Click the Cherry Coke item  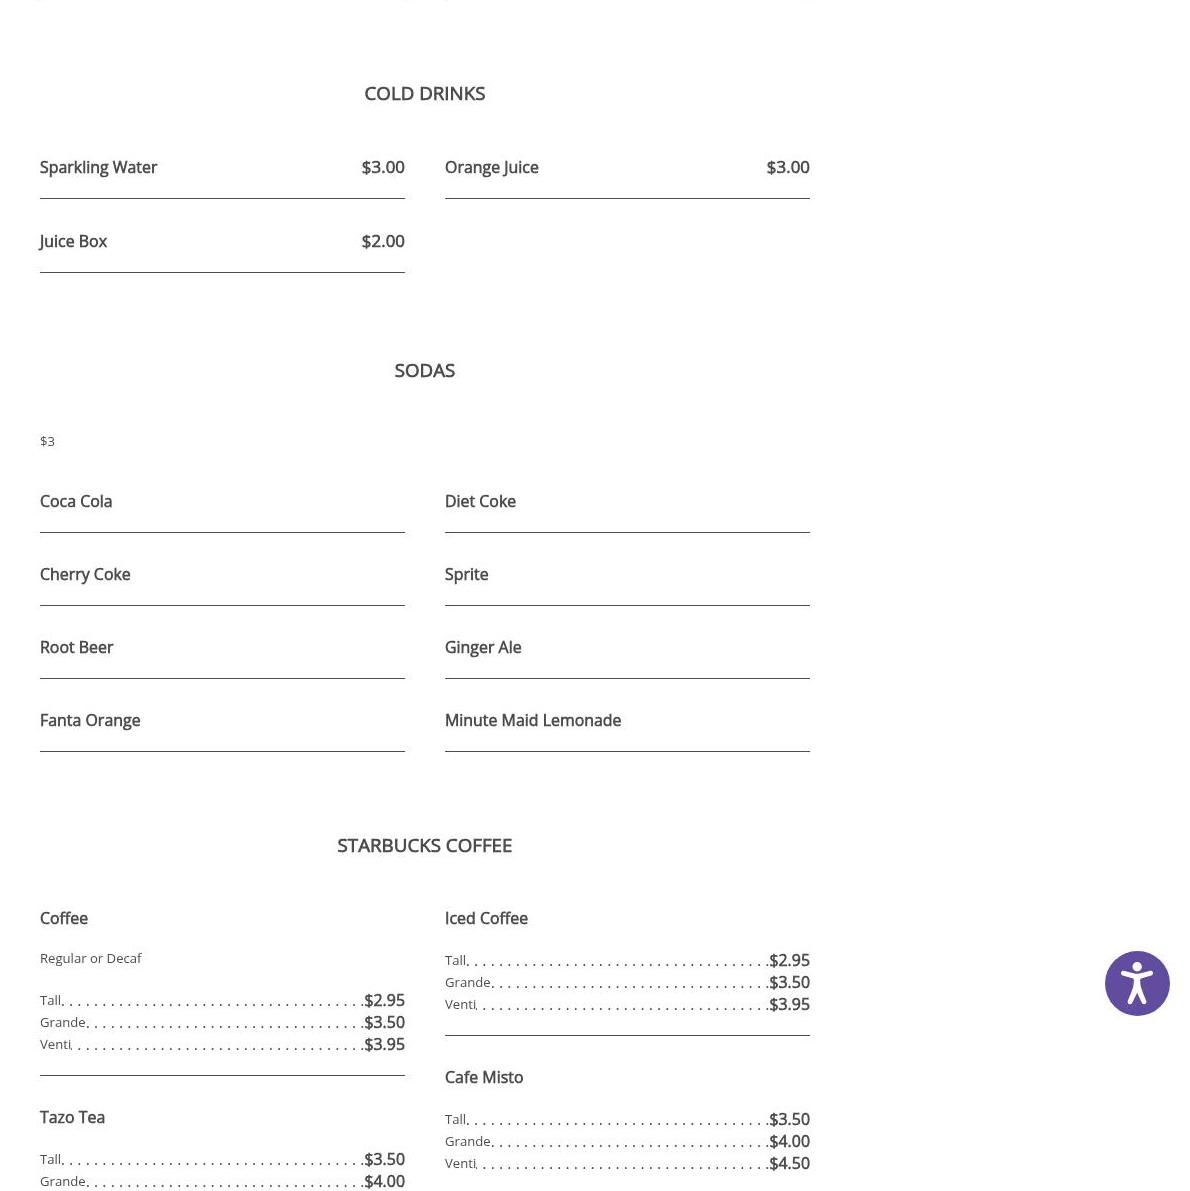(x=85, y=574)
